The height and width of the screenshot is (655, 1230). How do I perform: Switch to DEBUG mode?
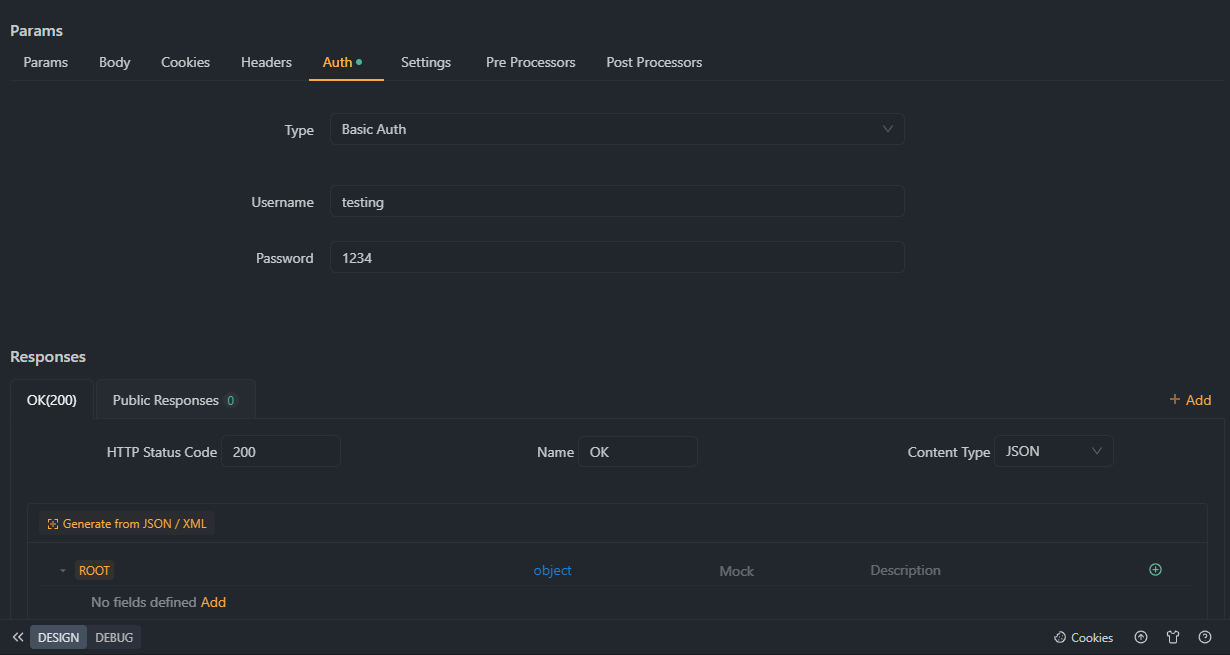click(x=113, y=637)
